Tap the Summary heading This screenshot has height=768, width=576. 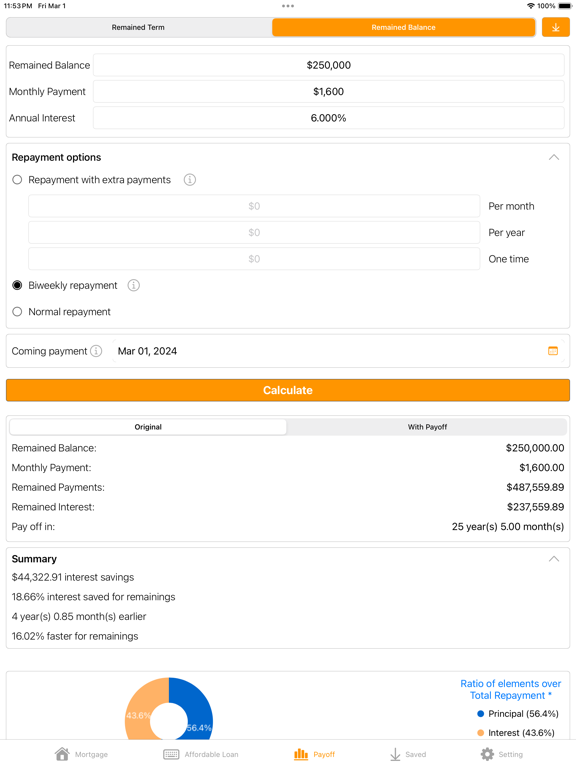[x=34, y=559]
